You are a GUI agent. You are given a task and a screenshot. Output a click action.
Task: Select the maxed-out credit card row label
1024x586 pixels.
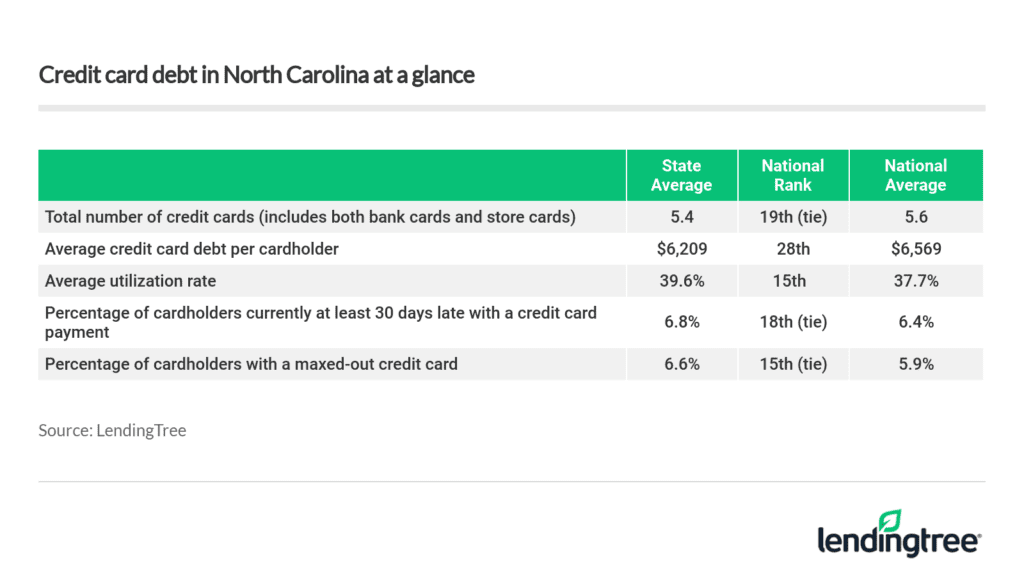251,364
